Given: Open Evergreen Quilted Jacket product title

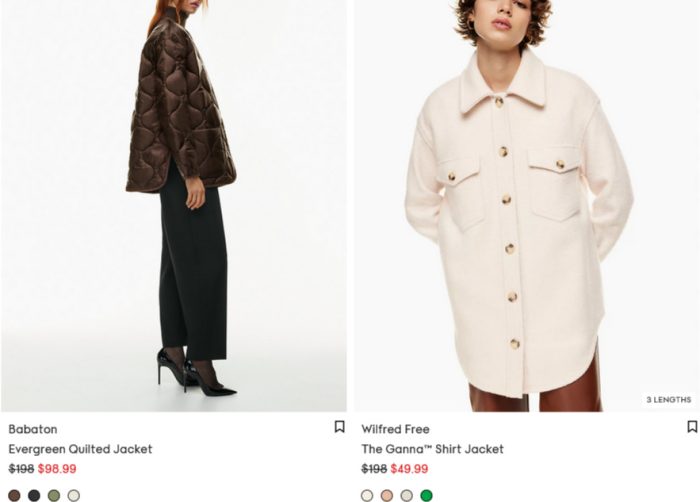Looking at the screenshot, I should pos(80,449).
